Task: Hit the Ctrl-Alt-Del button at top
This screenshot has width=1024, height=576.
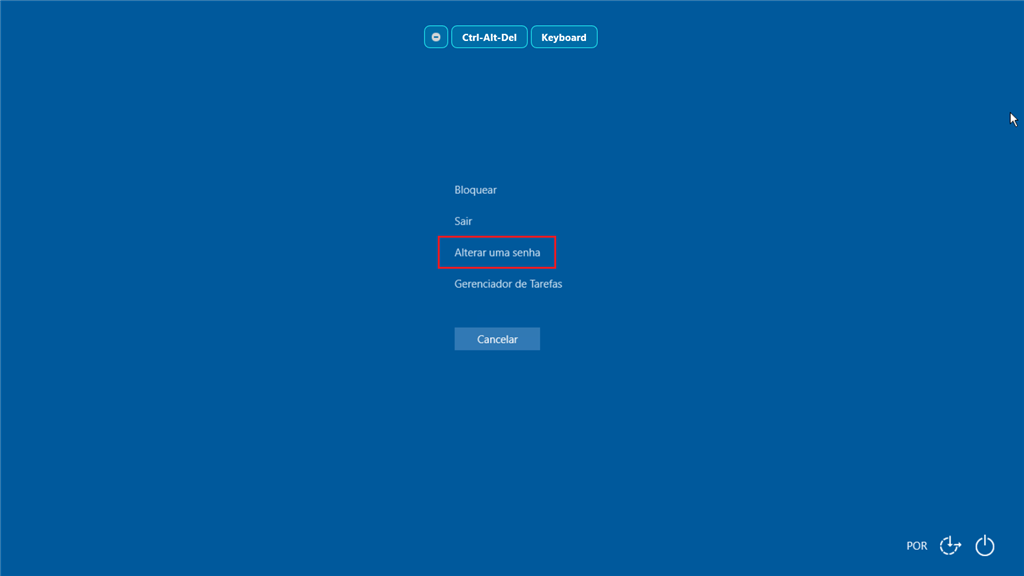Action: pos(489,37)
